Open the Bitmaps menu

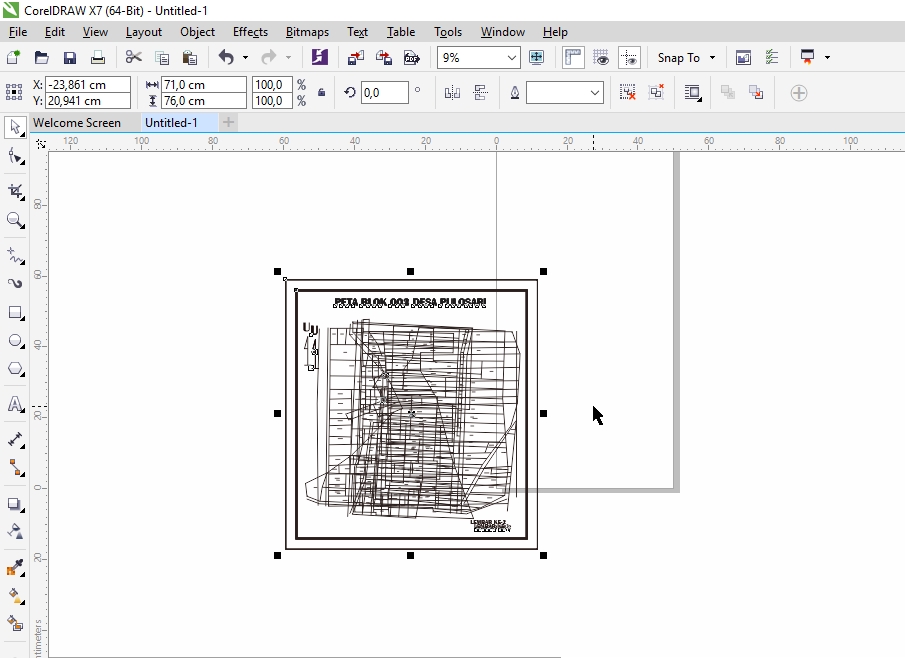[x=307, y=32]
